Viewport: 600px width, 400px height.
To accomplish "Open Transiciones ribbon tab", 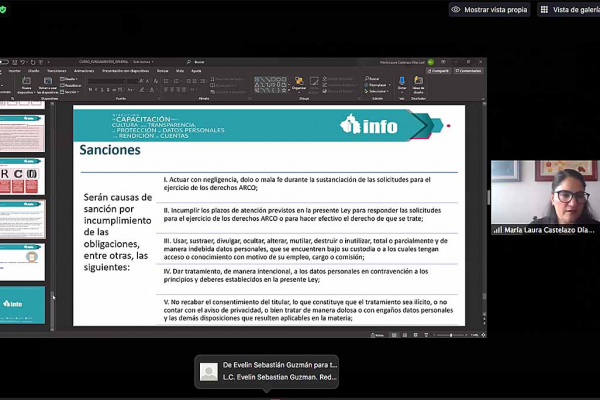I will (56, 71).
